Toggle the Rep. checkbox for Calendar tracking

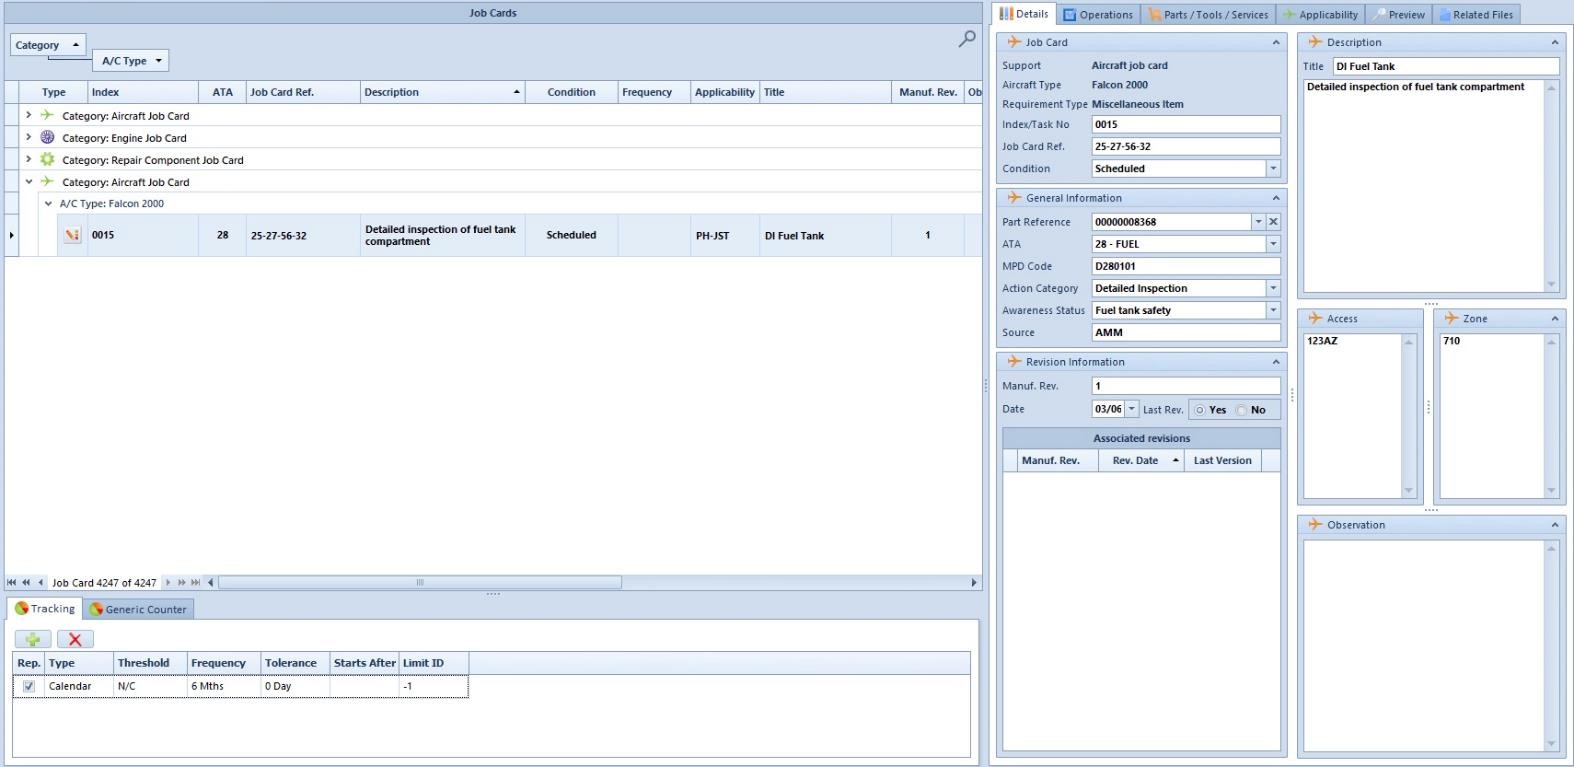(28, 686)
